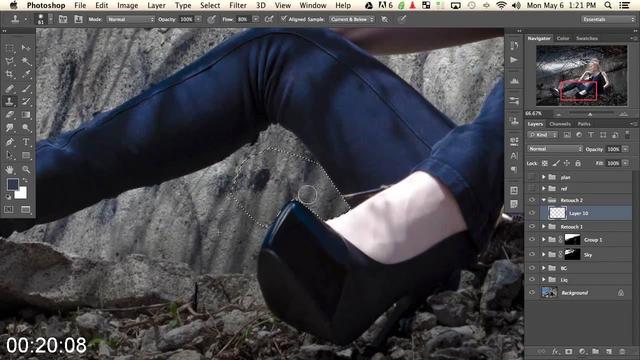This screenshot has height=360, width=640.
Task: Select the Path Selection tool
Action: tap(9, 156)
